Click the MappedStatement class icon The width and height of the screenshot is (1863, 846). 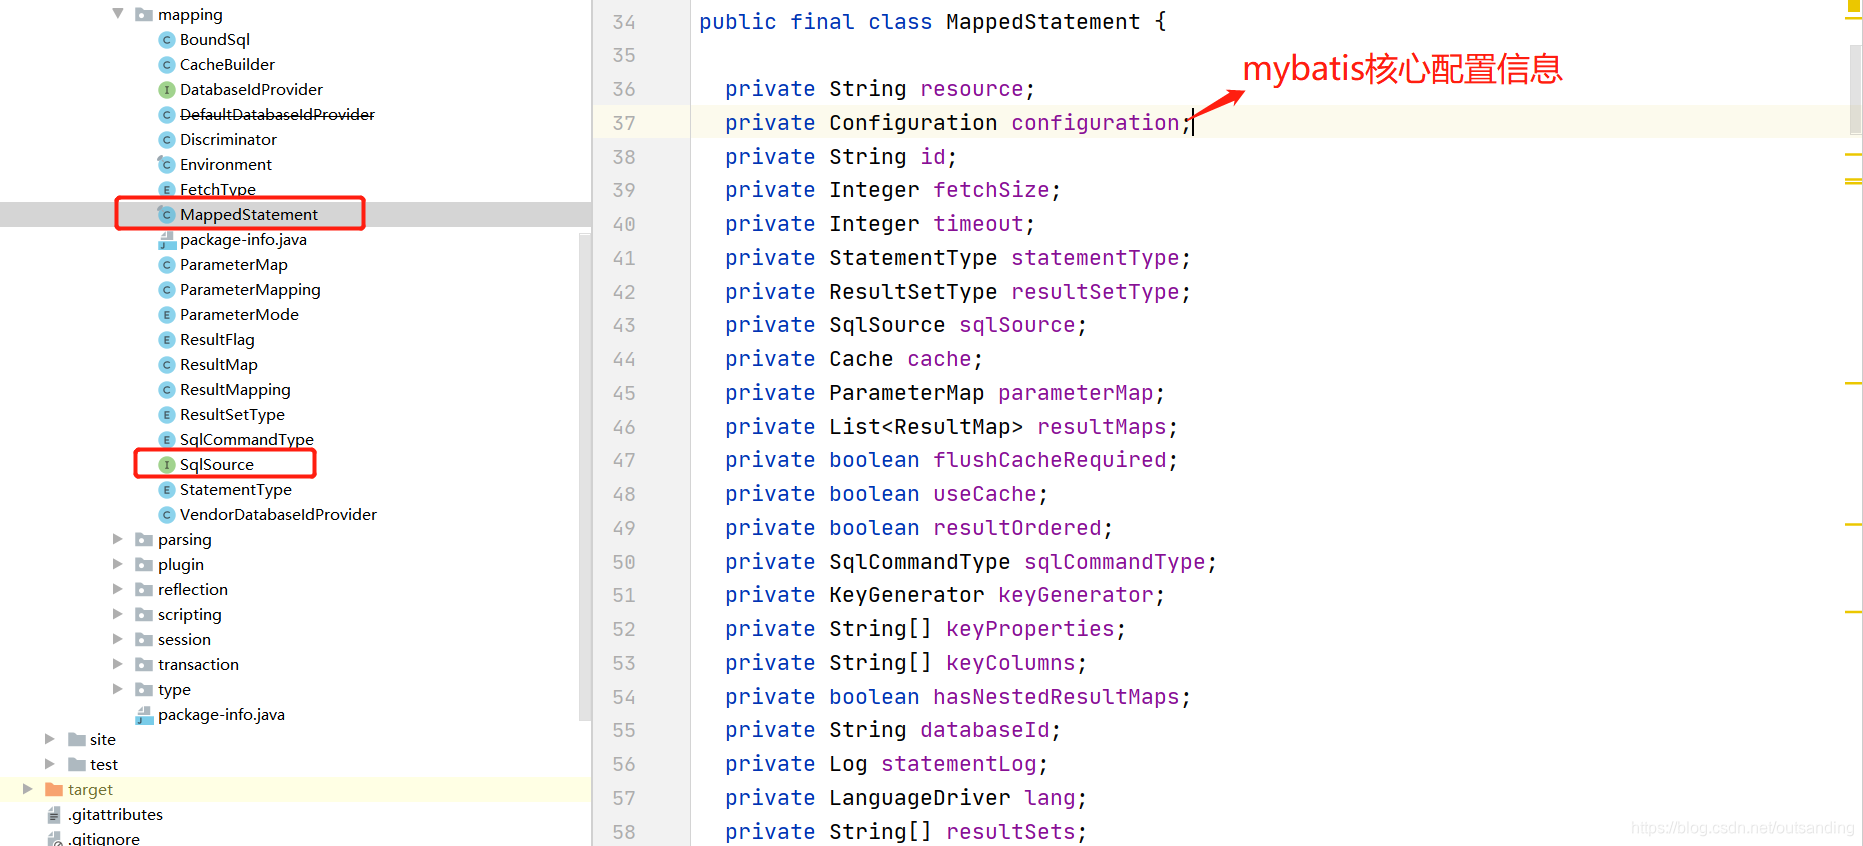point(167,215)
